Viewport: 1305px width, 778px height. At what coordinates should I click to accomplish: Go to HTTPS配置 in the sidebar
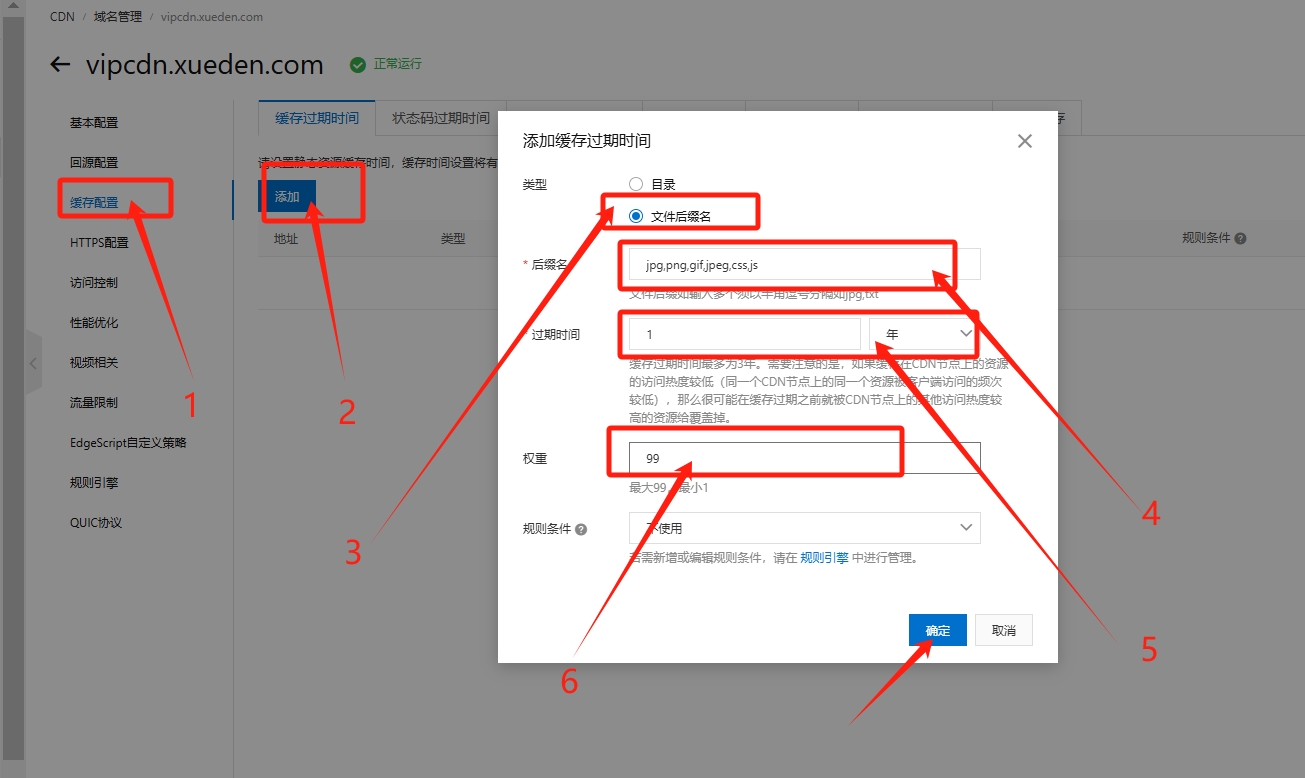[99, 243]
